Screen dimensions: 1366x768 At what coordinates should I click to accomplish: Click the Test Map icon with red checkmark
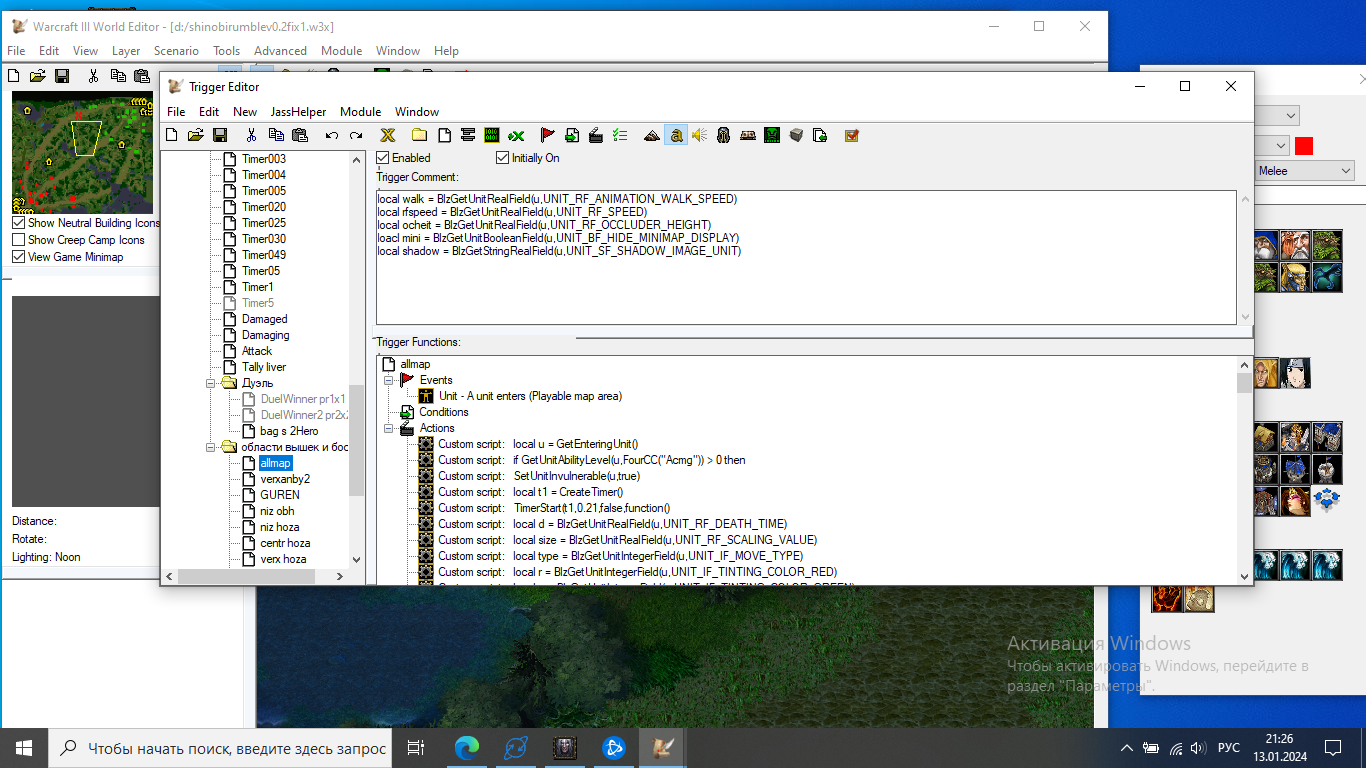(x=852, y=136)
